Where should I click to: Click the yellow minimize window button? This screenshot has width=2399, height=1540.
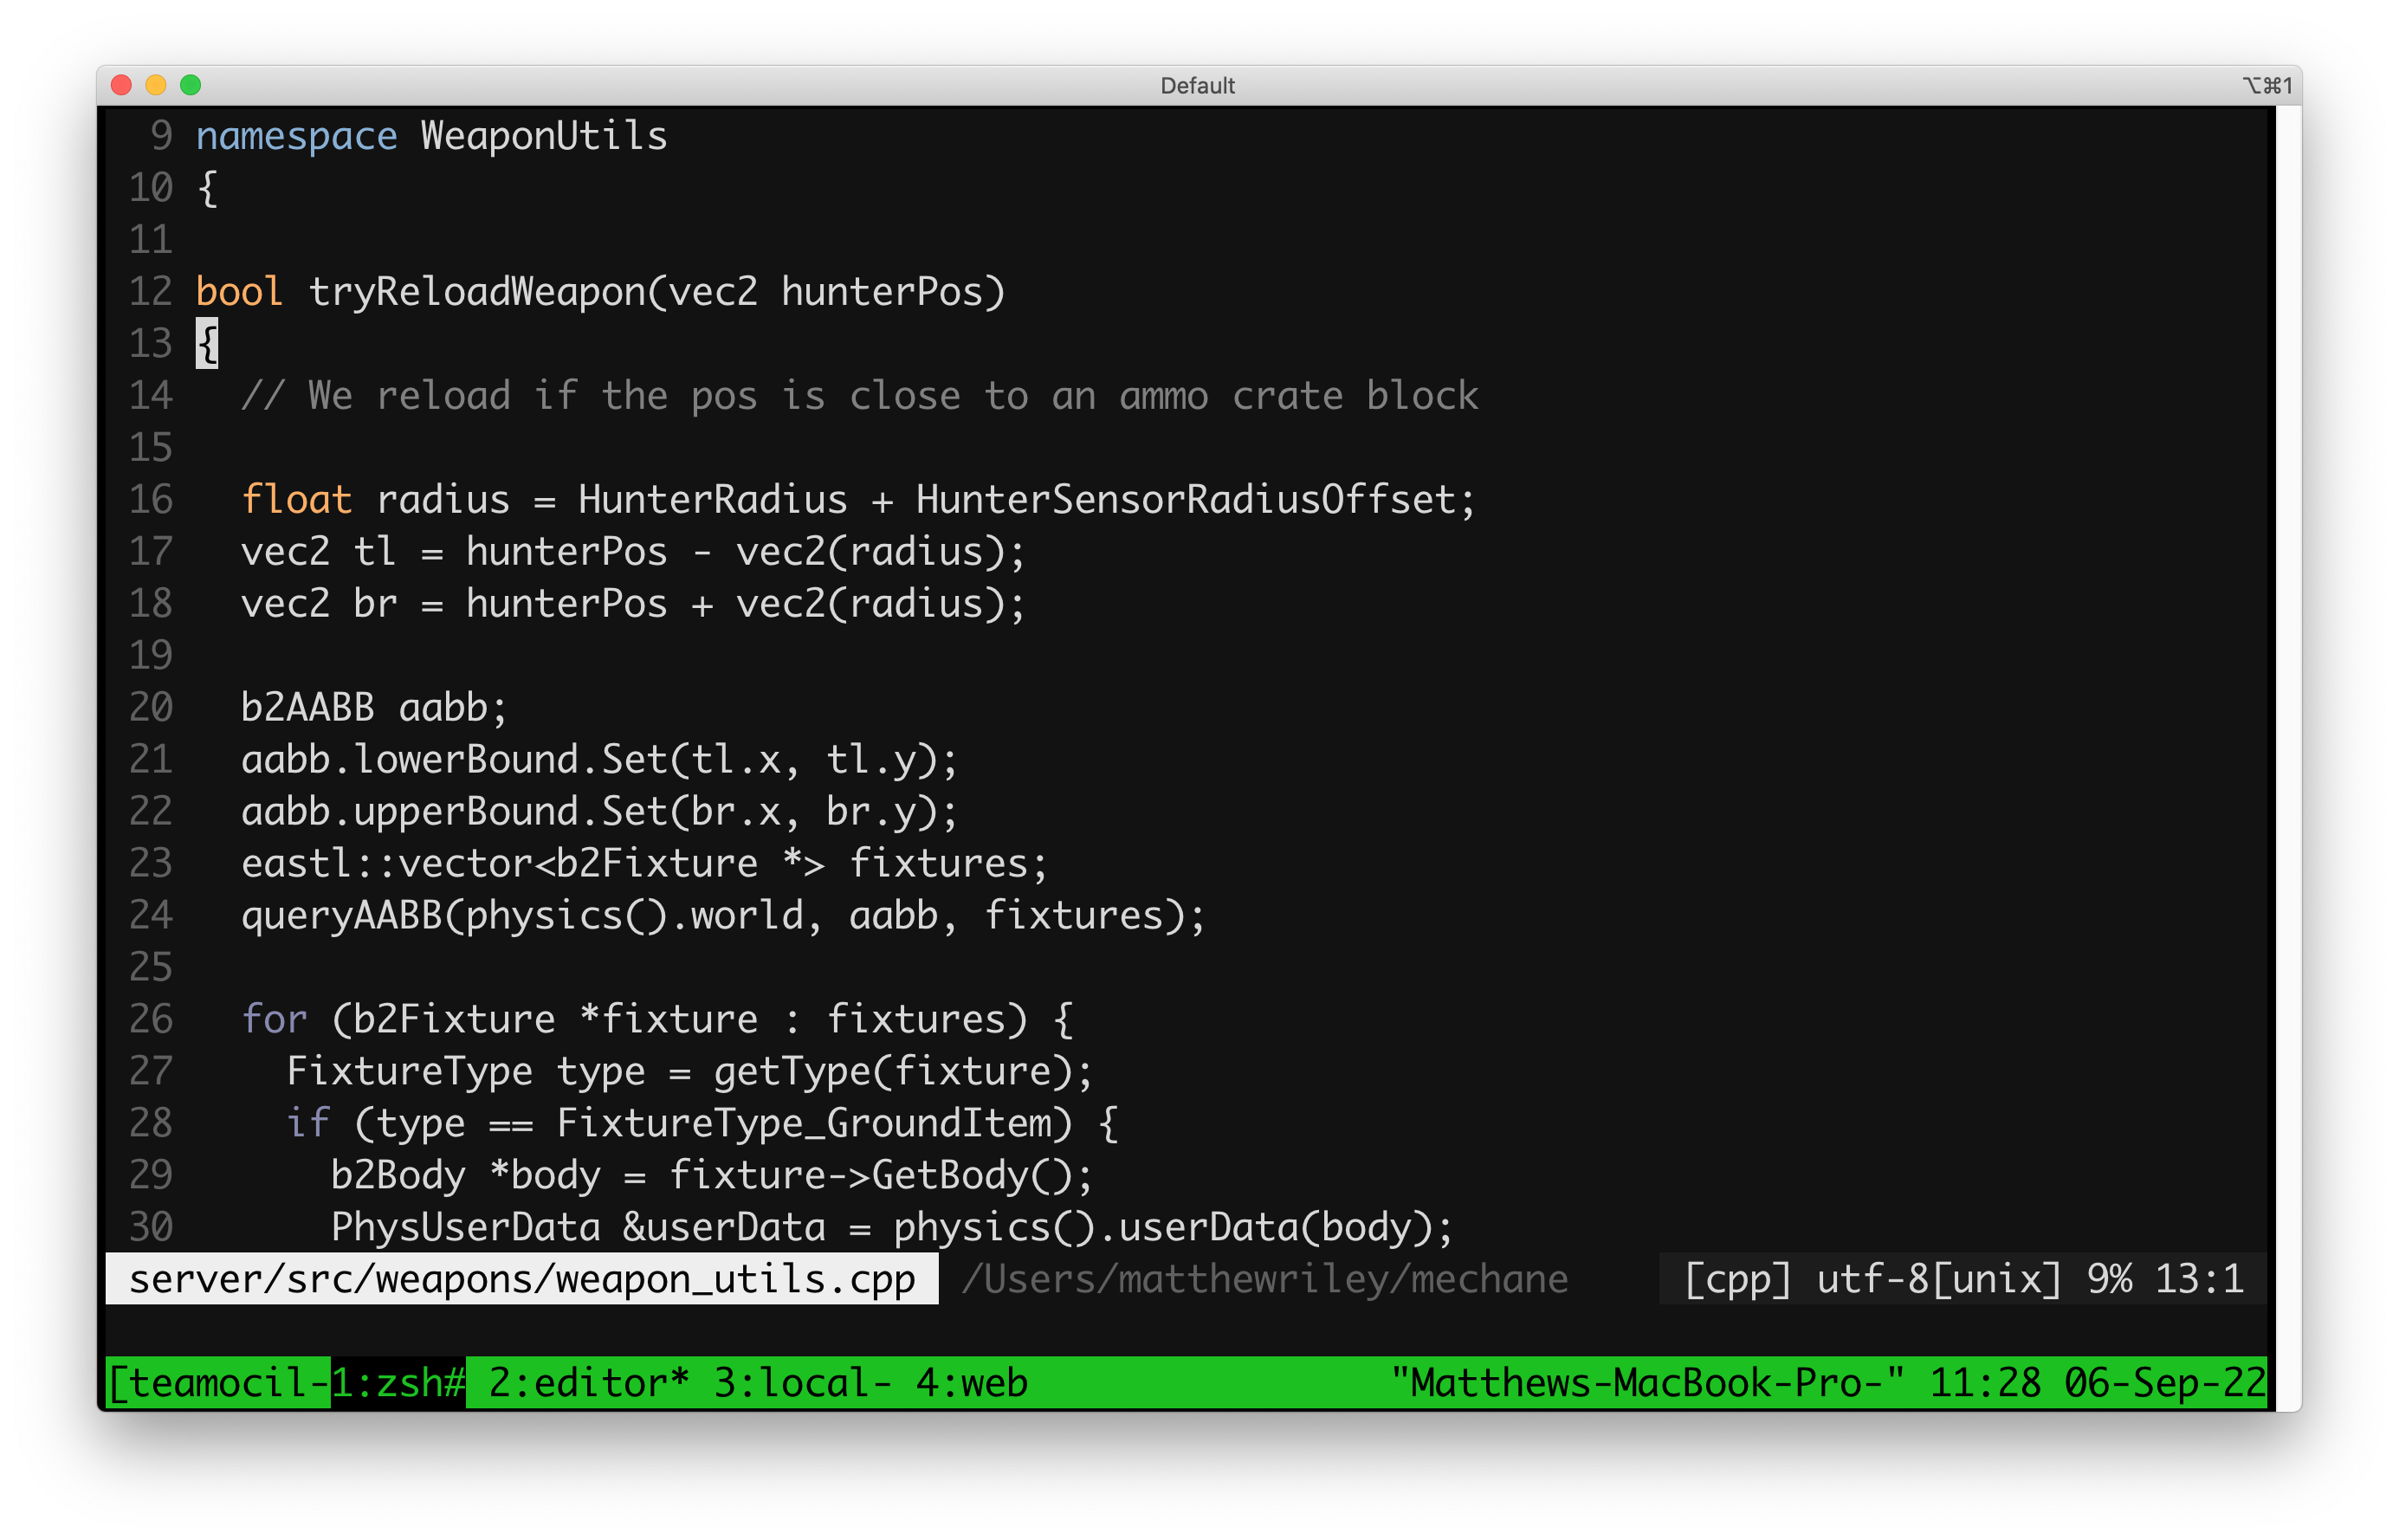point(156,85)
